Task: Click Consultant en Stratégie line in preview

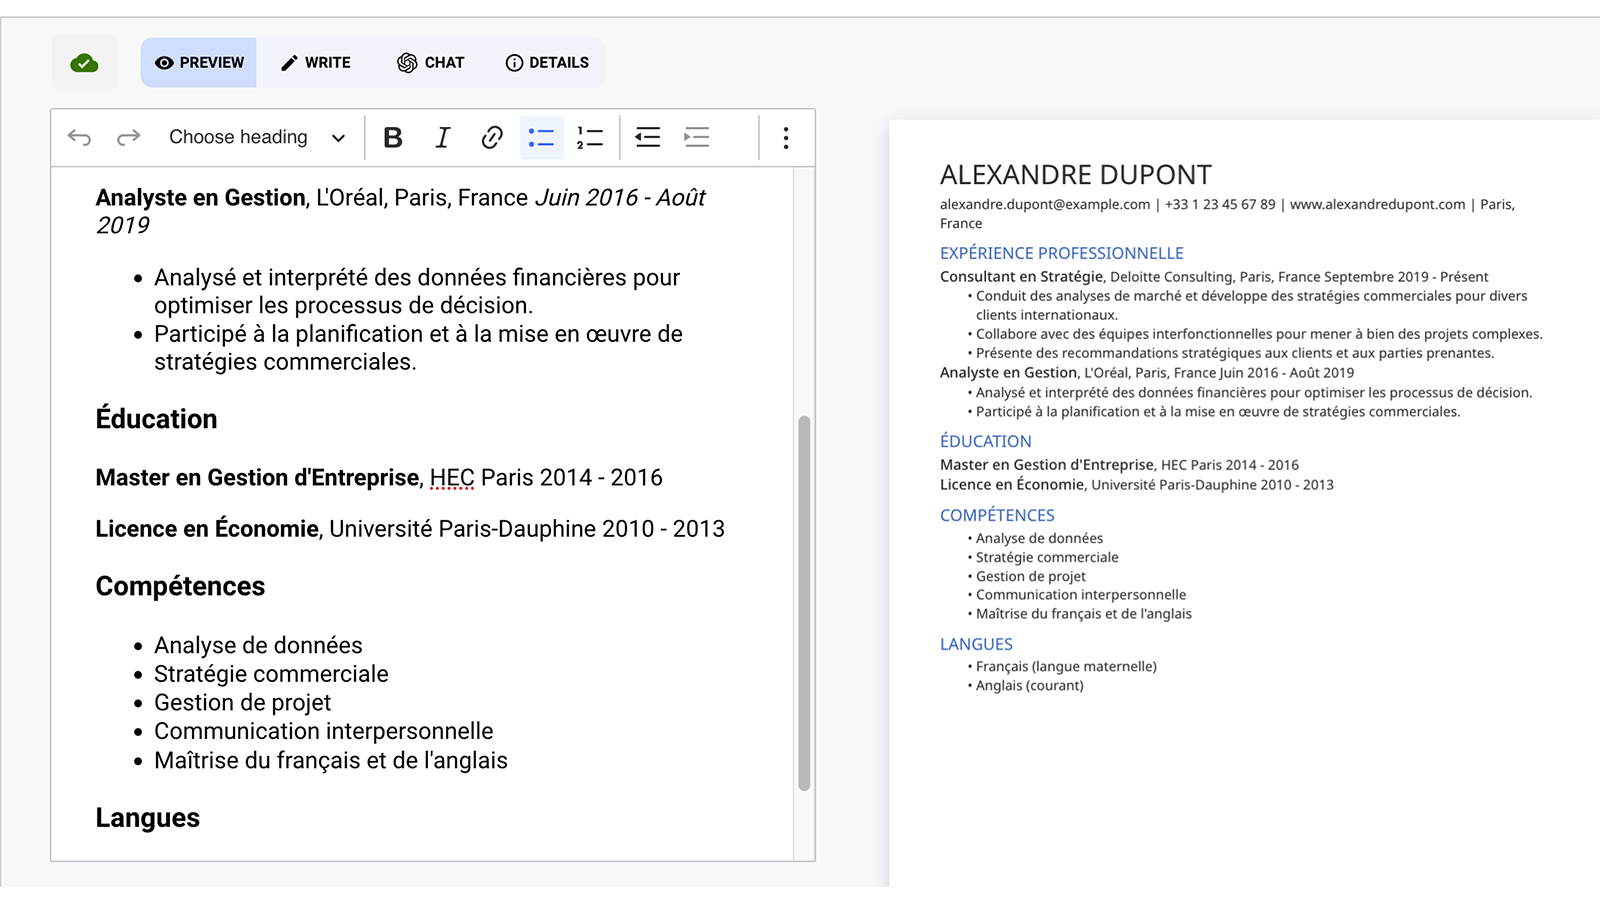Action: tap(1214, 277)
